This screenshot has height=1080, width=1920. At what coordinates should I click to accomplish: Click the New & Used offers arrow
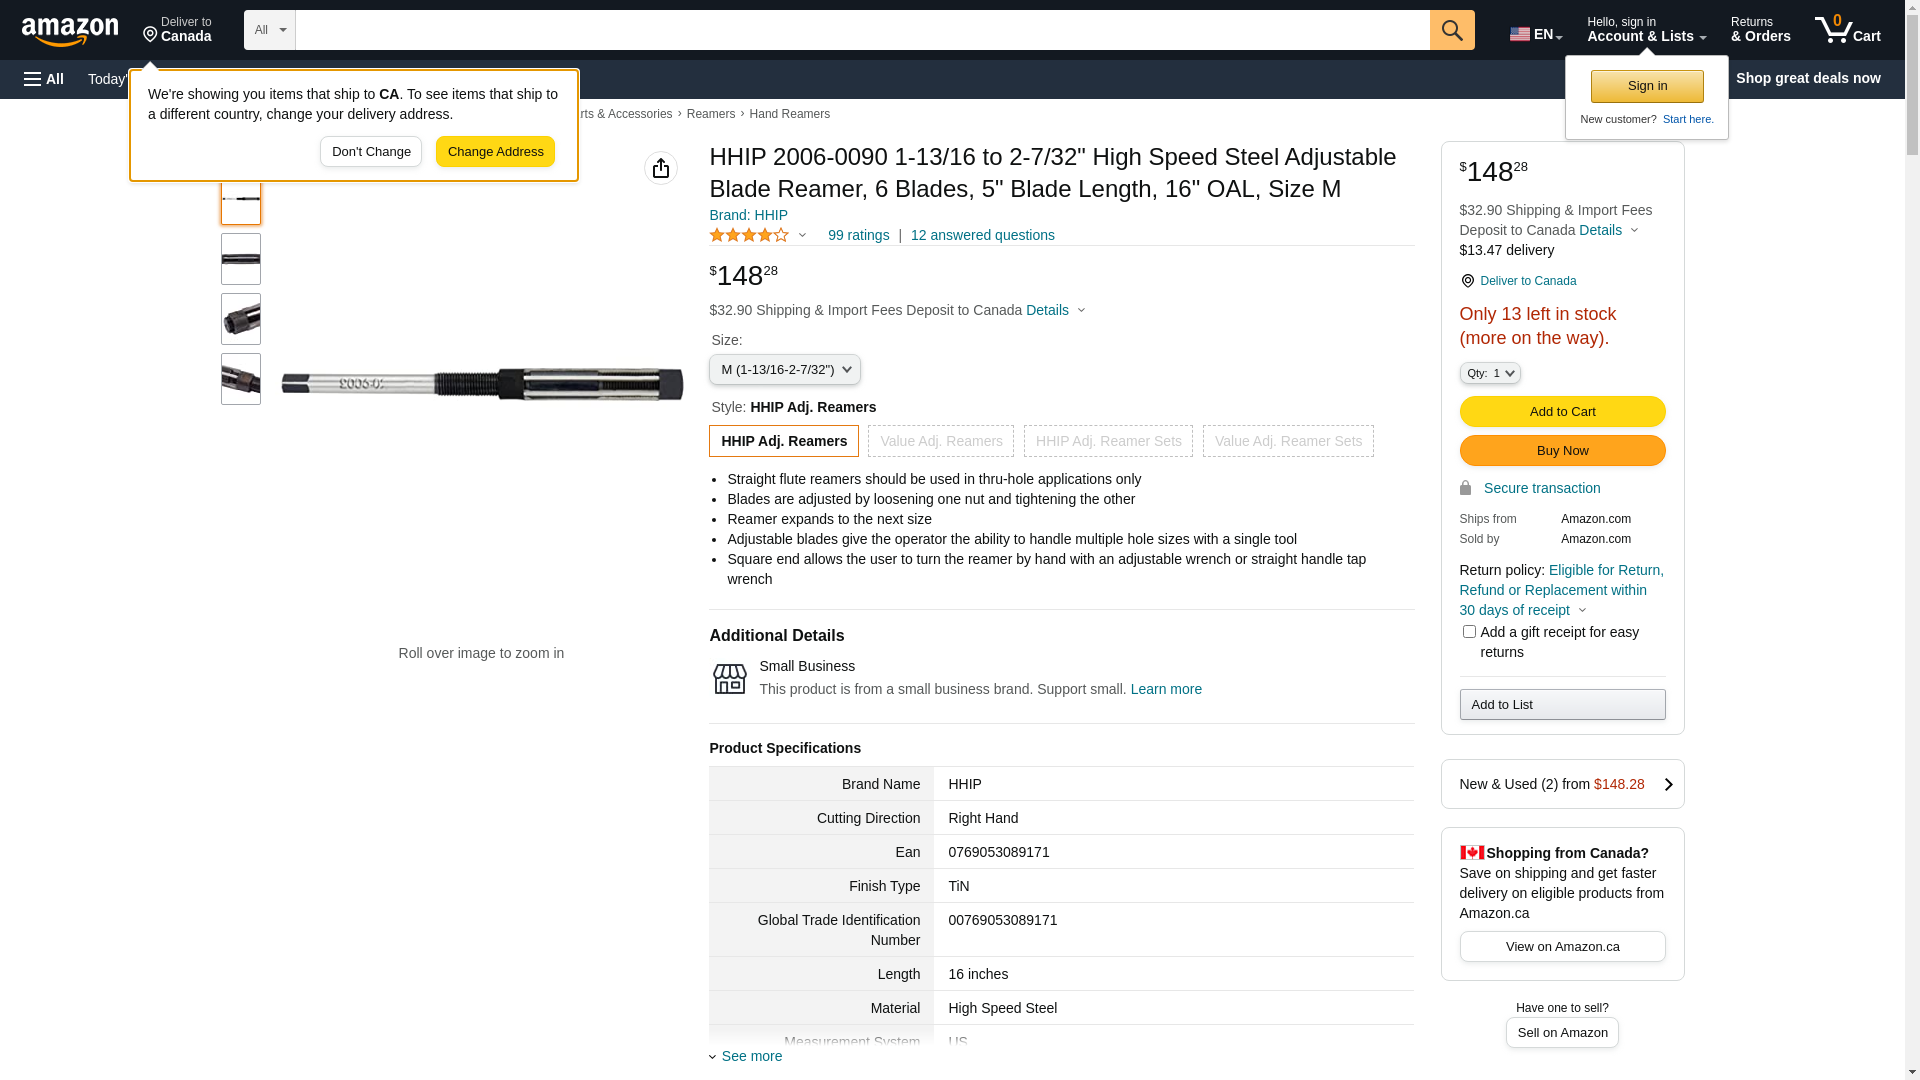[1668, 785]
